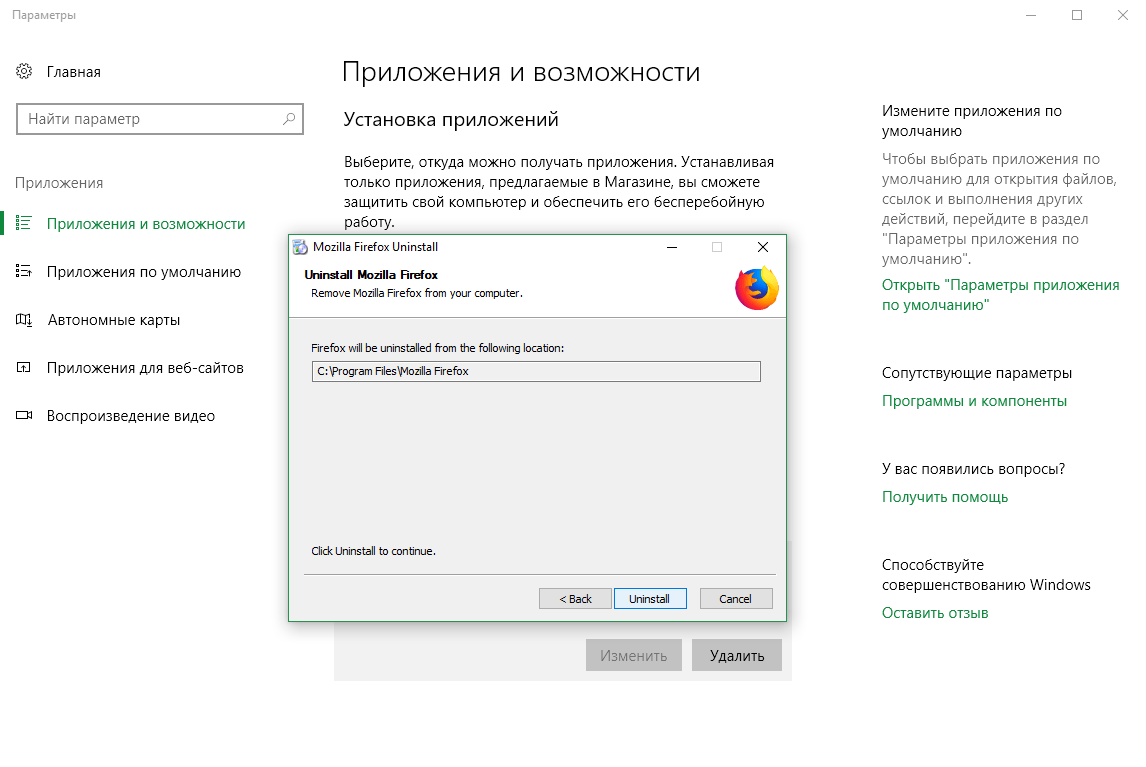This screenshot has height=767, width=1146.
Task: Click the uninstaller title bar icon
Action: (299, 247)
